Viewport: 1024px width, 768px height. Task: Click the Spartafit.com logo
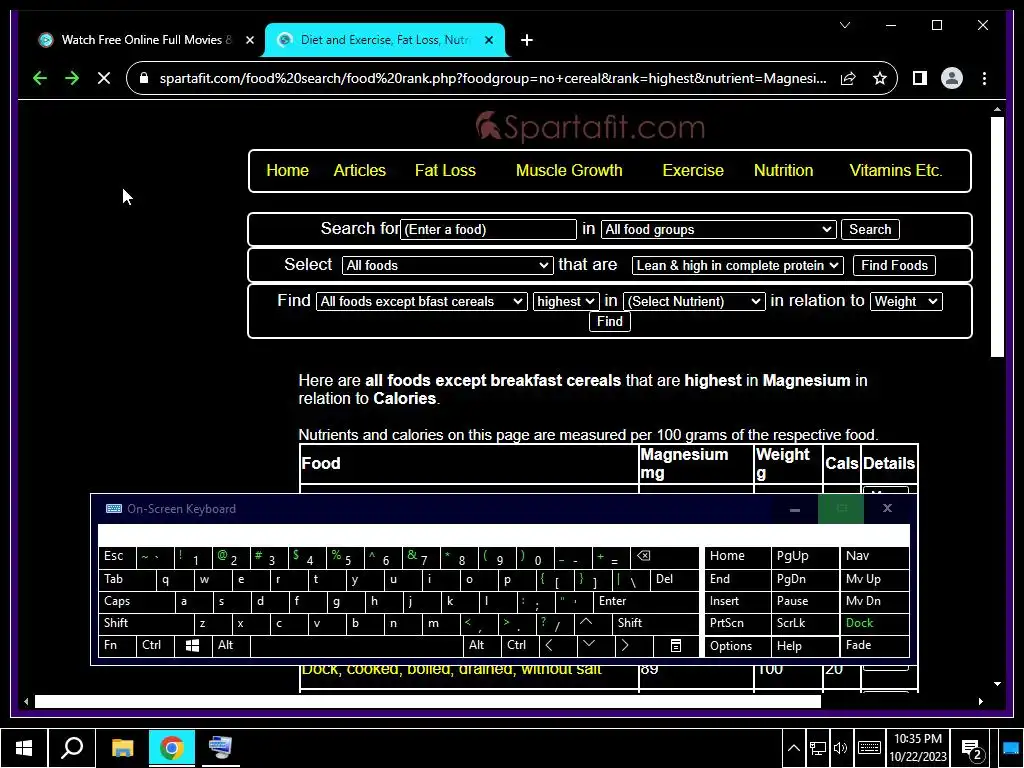[590, 127]
